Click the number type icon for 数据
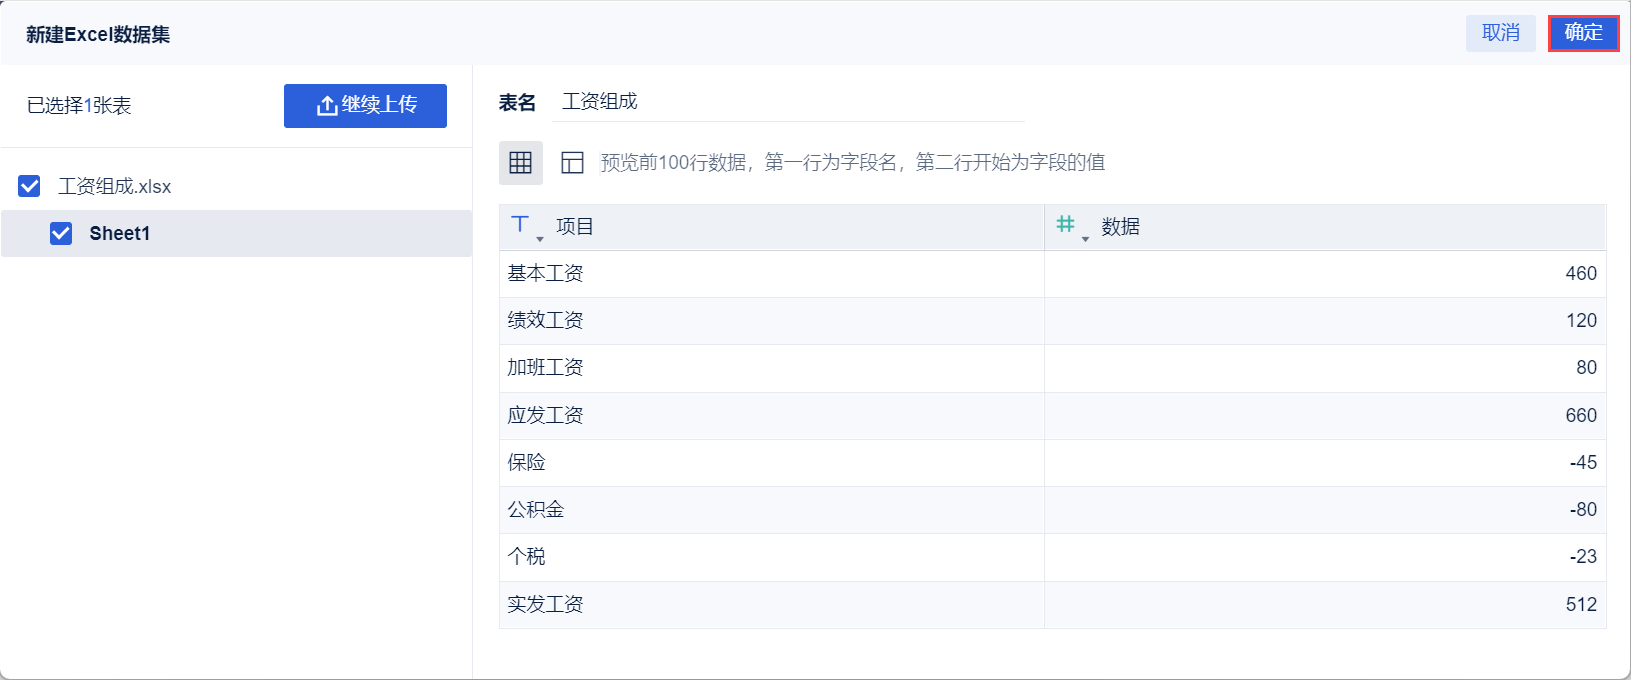The height and width of the screenshot is (680, 1631). (x=1065, y=225)
